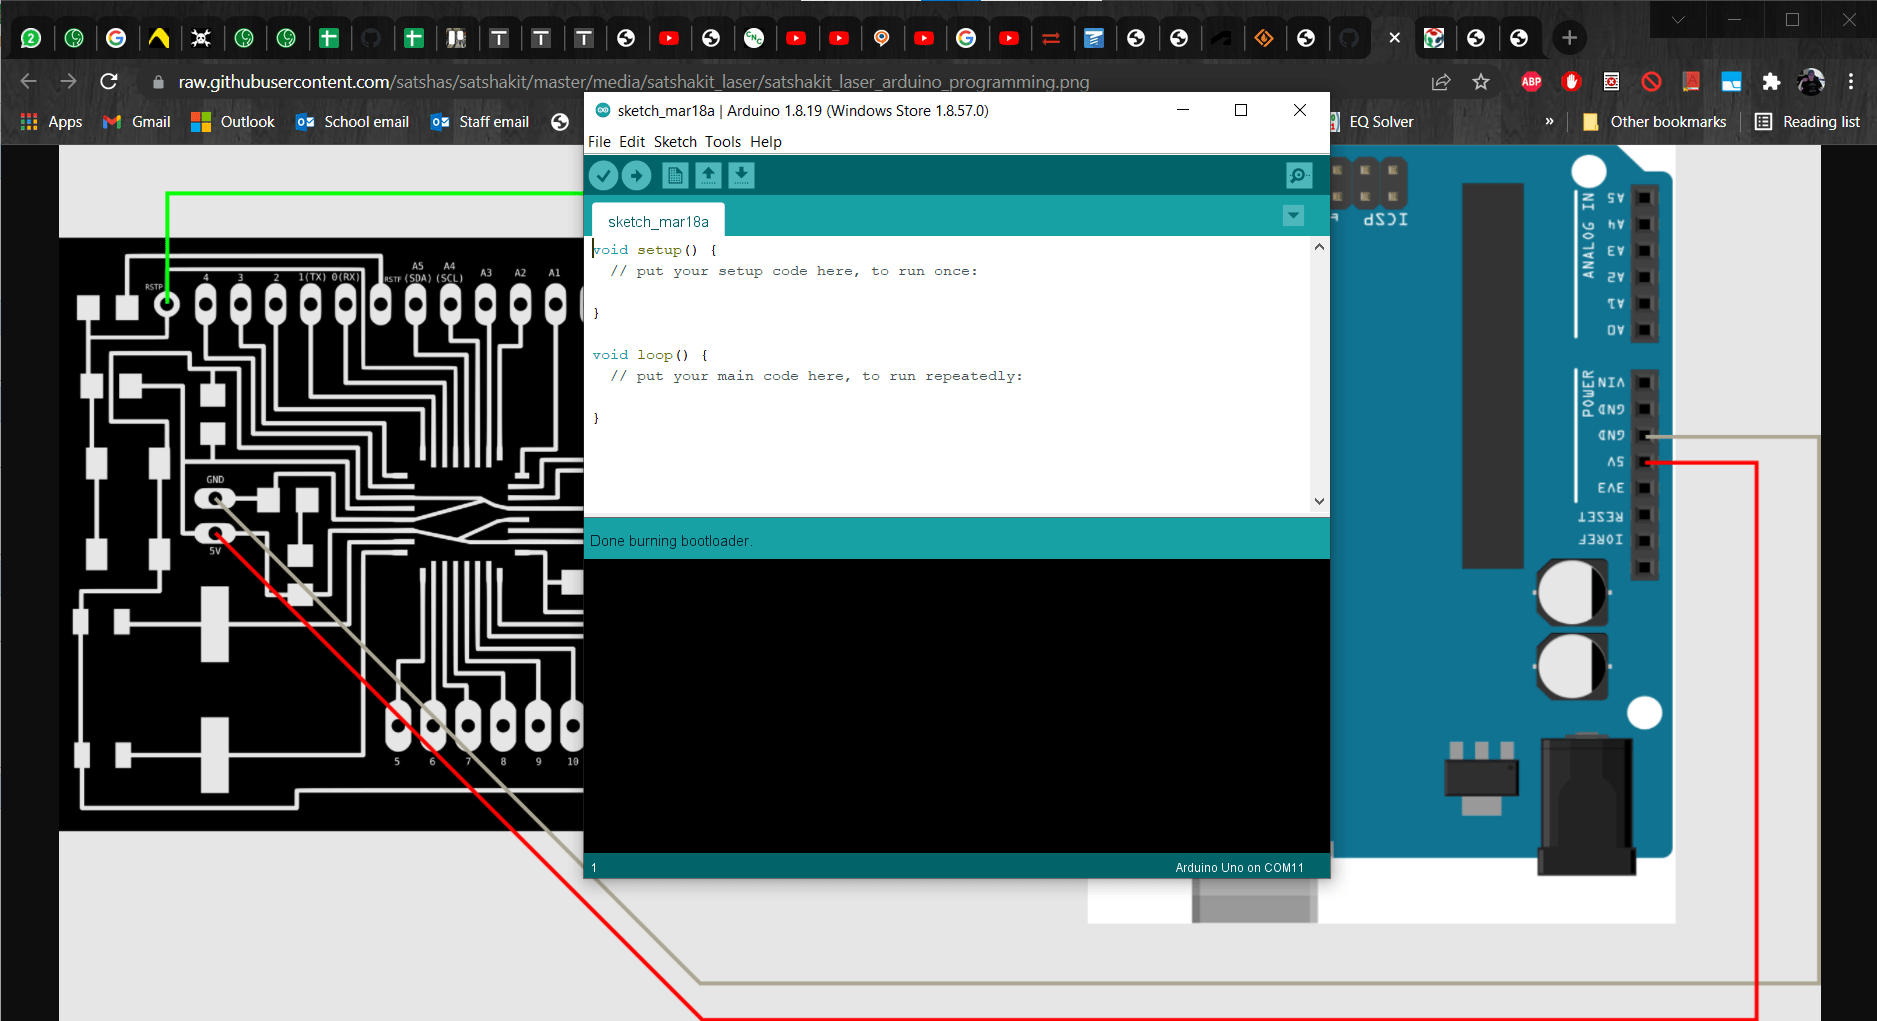Image resolution: width=1877 pixels, height=1021 pixels.
Task: Click the 'void setup() {' code line
Action: (655, 250)
